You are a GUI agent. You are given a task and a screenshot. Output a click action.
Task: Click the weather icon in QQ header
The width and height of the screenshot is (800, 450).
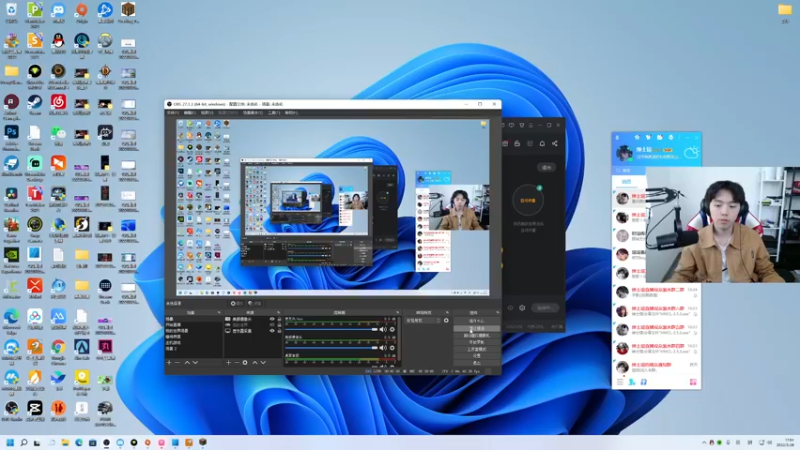(x=691, y=152)
